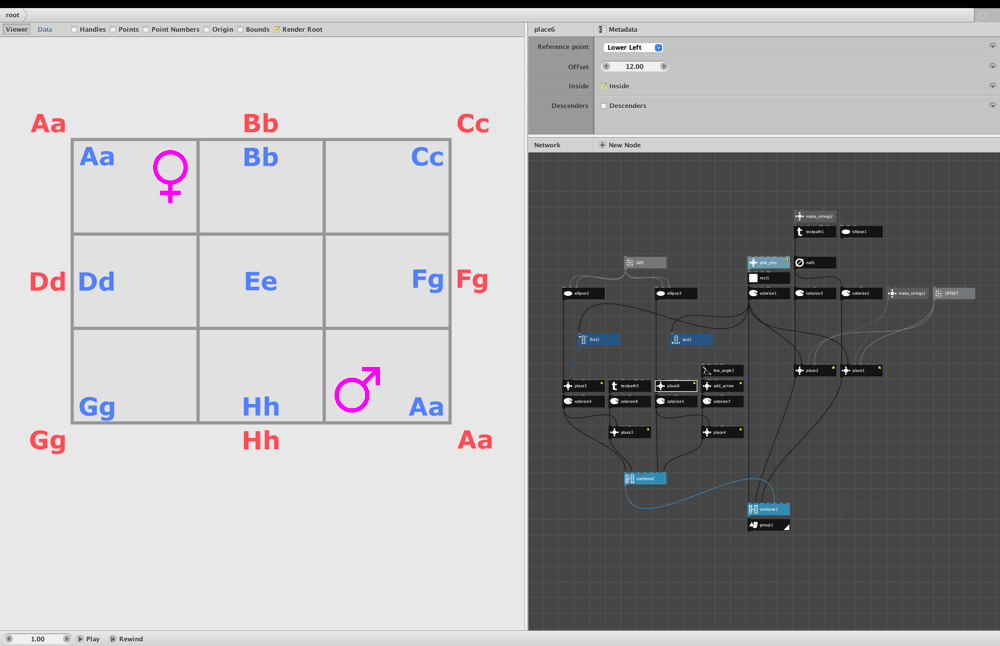Click the root breadcrumb
This screenshot has height=646, width=1000.
(x=12, y=15)
